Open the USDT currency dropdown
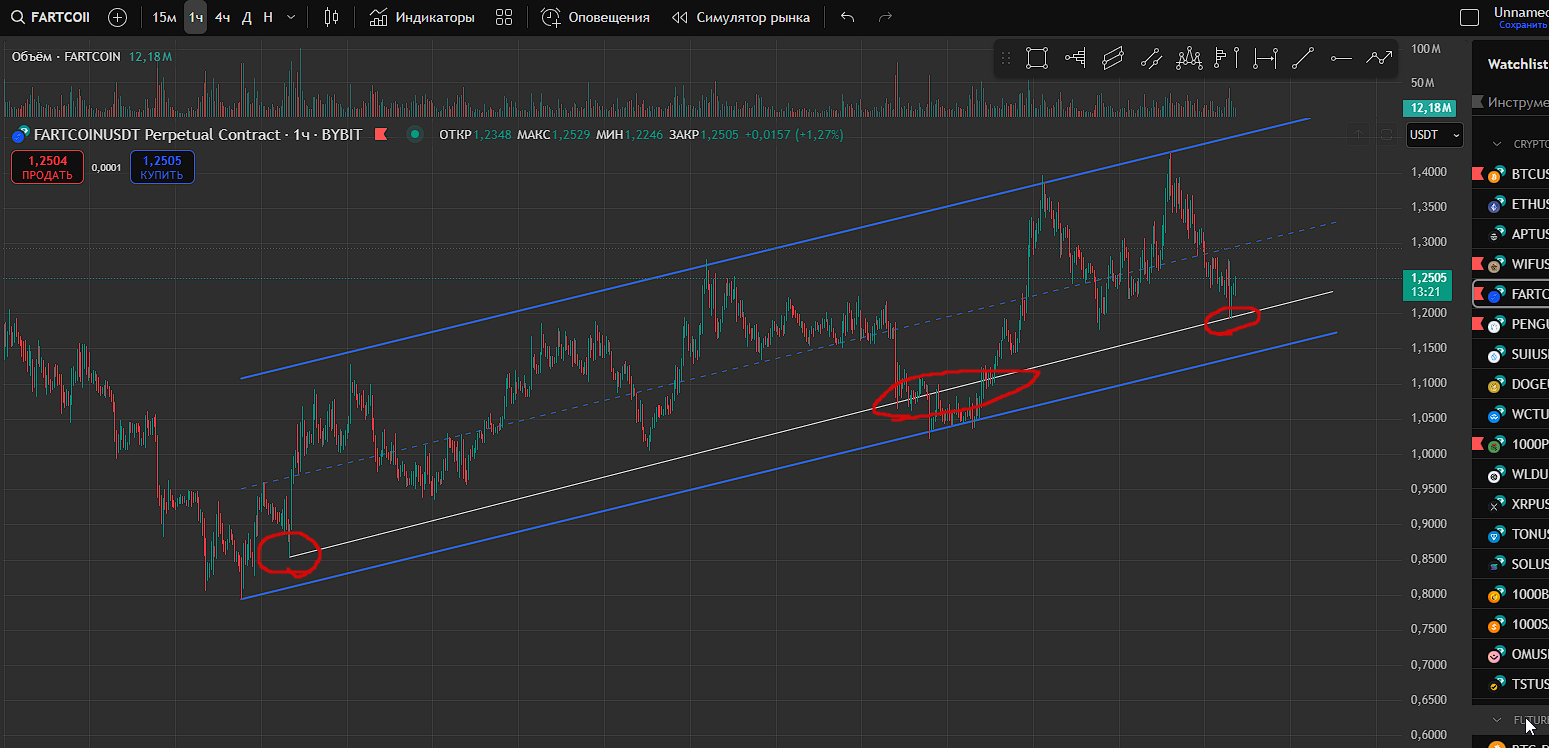The image size is (1549, 748). tap(1435, 134)
